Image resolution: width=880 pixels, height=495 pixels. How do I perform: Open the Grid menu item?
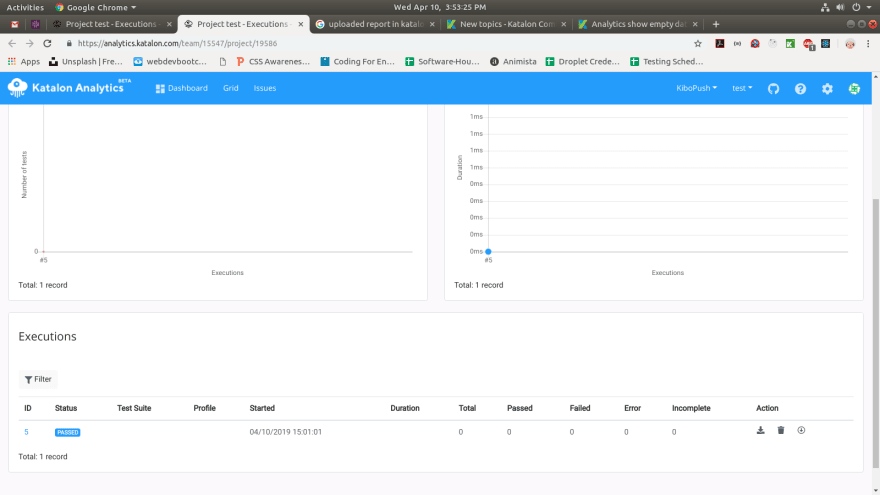(231, 88)
